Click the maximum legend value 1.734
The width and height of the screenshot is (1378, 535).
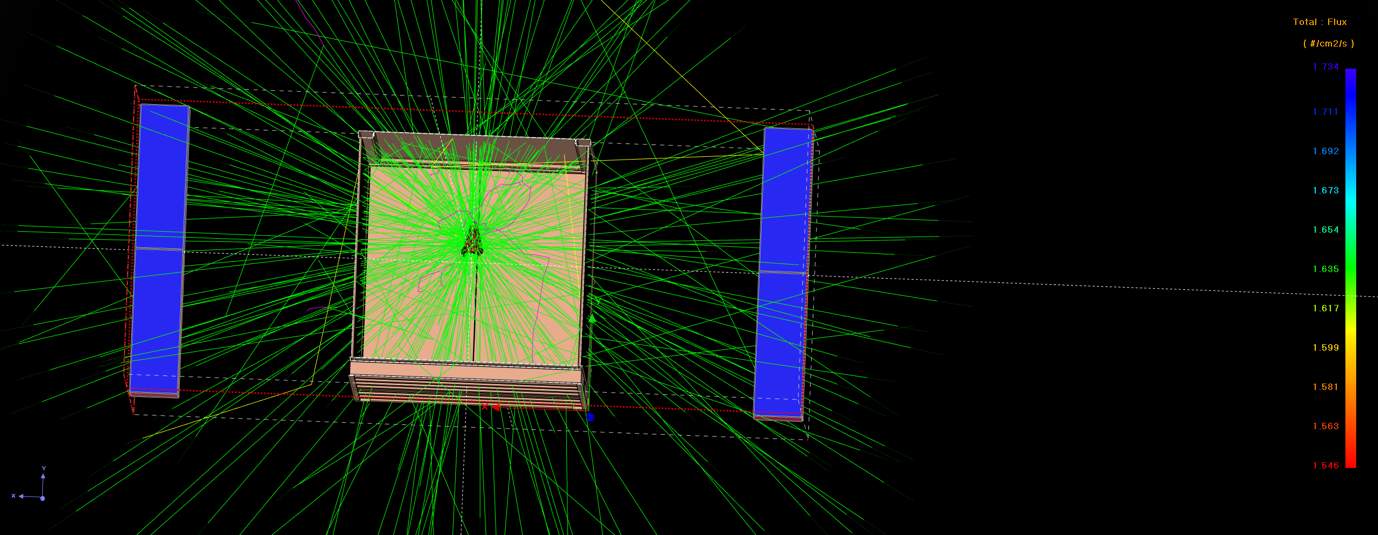point(1325,67)
